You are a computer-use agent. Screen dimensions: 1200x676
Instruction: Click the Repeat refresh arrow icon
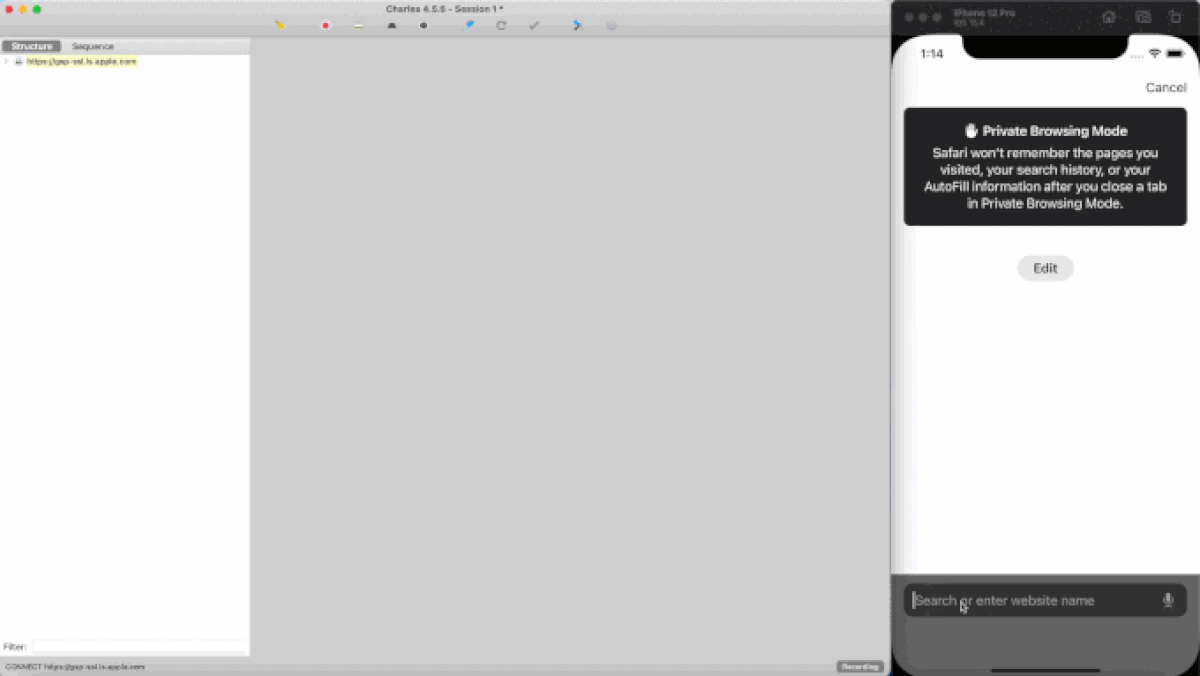coord(501,25)
